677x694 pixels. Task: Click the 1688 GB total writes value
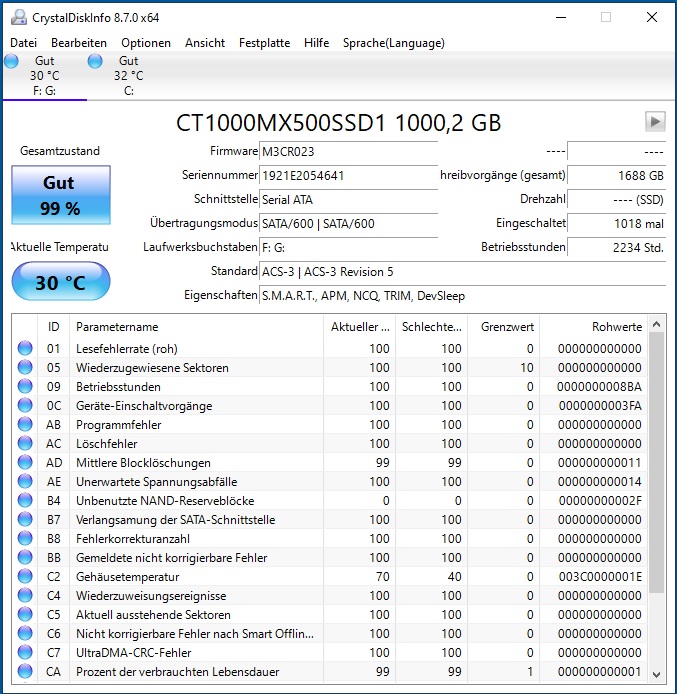coord(616,175)
